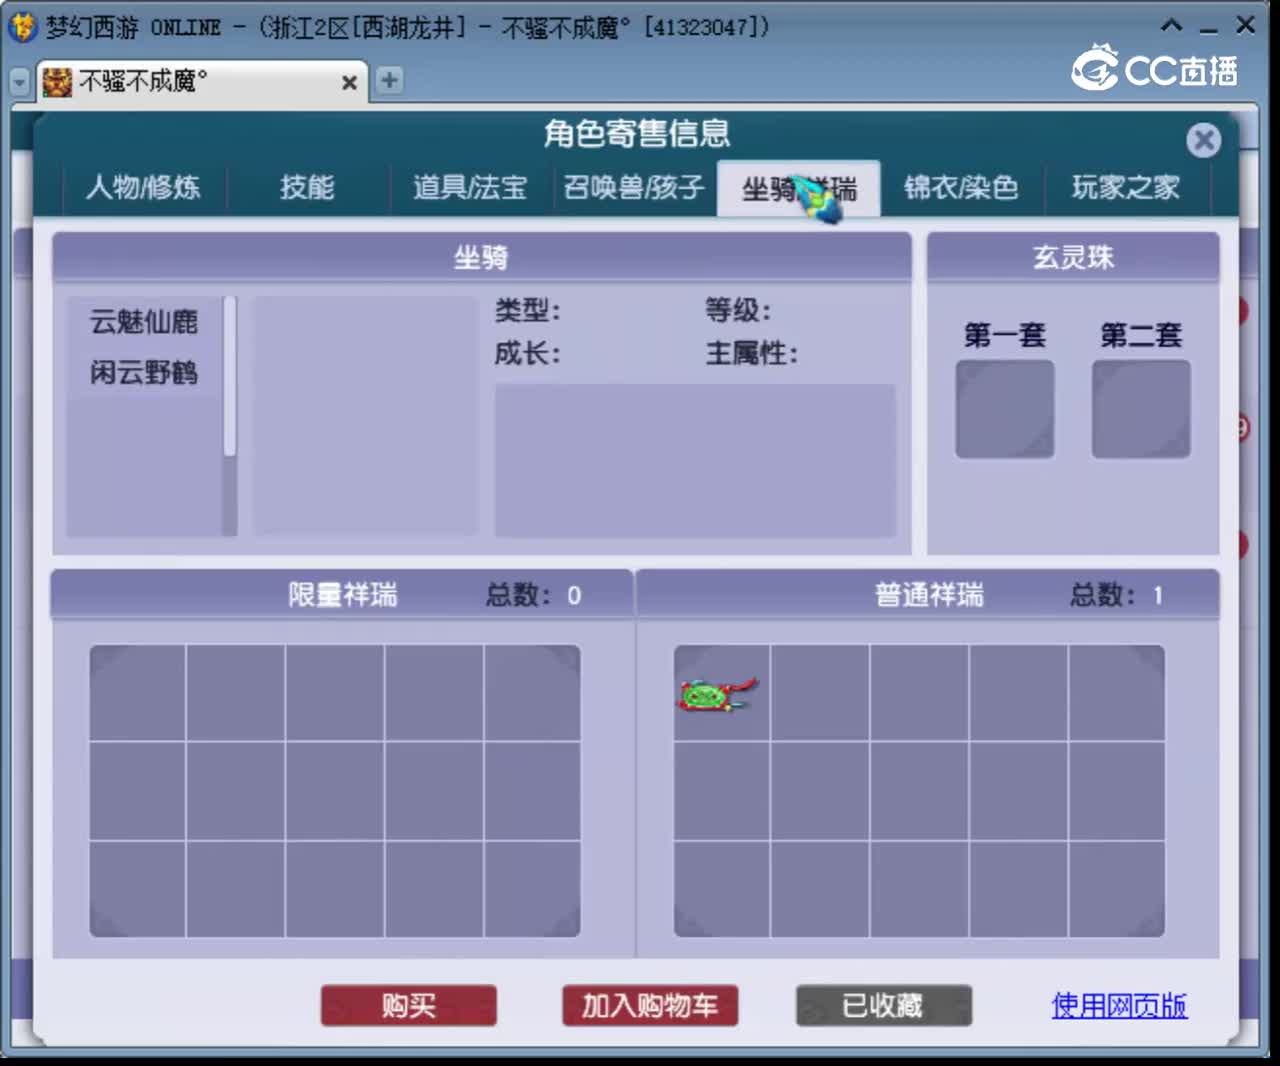Switch to the 召唤兽/孩子 tab
The height and width of the screenshot is (1066, 1280).
click(x=634, y=187)
